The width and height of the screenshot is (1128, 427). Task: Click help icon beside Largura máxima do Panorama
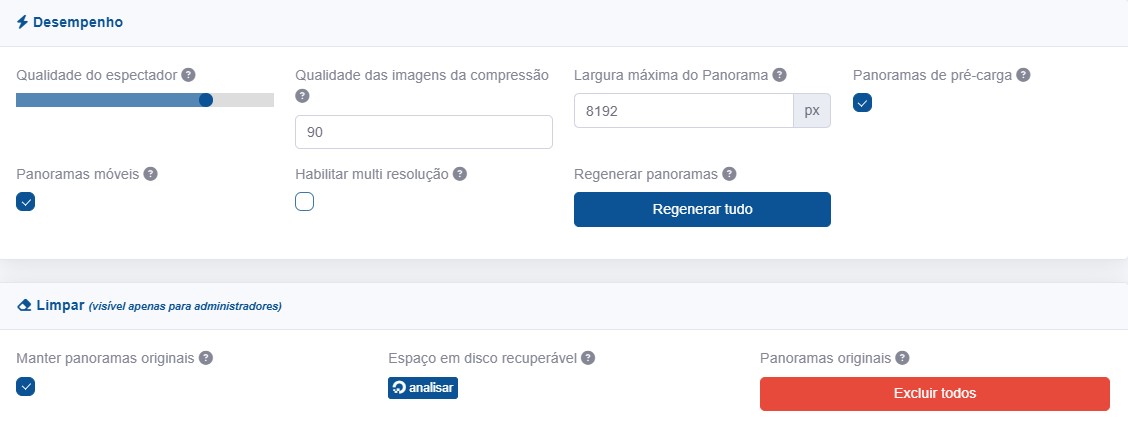coord(779,75)
